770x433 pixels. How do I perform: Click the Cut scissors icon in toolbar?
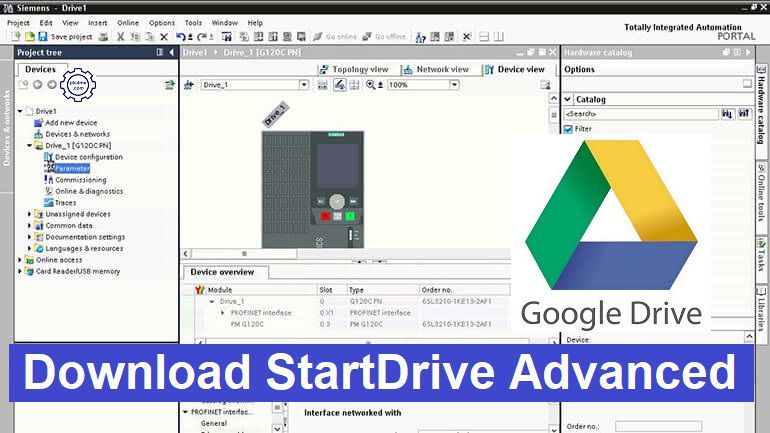pyautogui.click(x=120, y=37)
